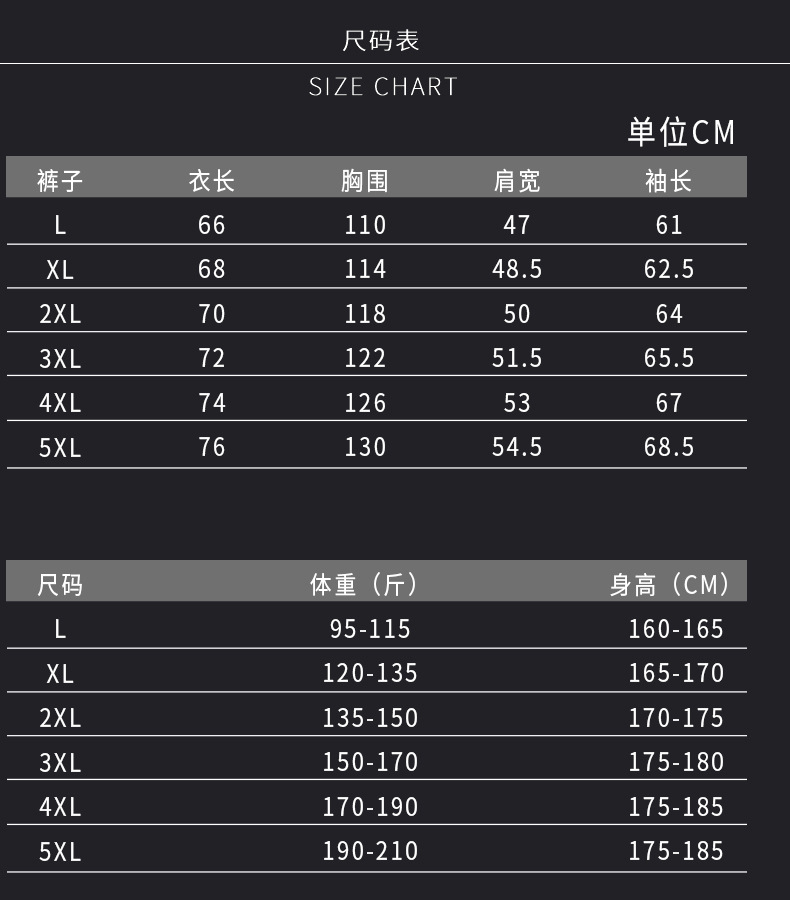Click the garment length value 76
The width and height of the screenshot is (790, 900).
(x=212, y=446)
